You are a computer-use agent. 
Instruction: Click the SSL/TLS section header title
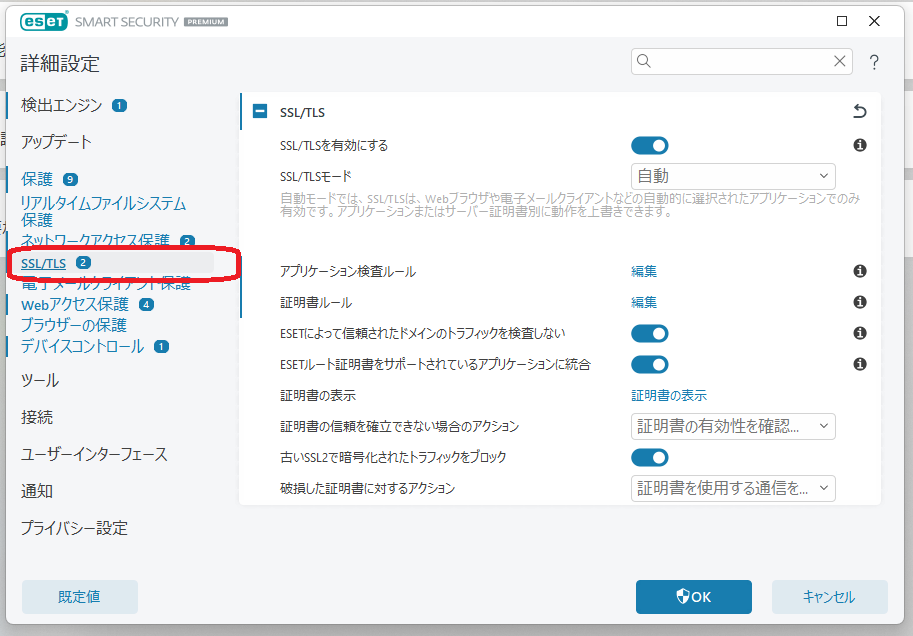[302, 112]
